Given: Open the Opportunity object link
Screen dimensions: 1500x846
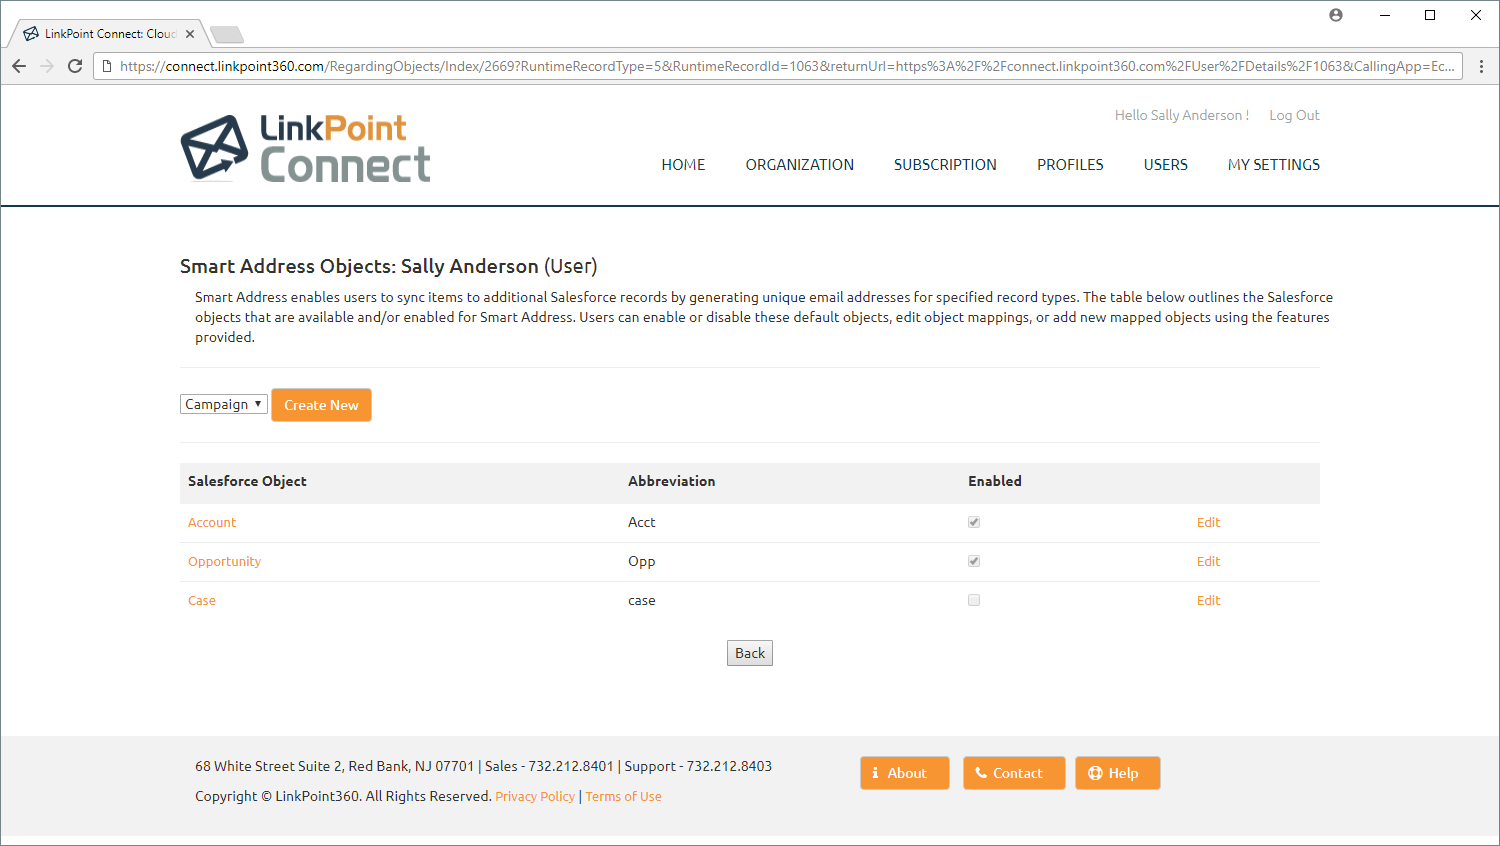Looking at the screenshot, I should (224, 561).
